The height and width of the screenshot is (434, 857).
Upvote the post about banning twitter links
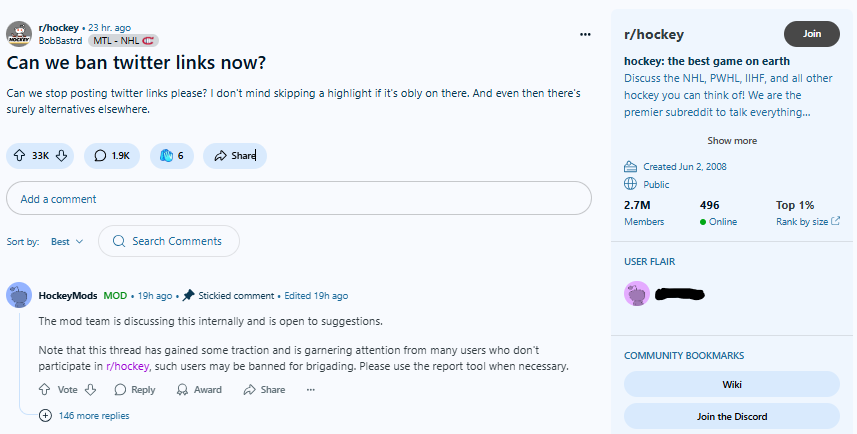pyautogui.click(x=20, y=156)
